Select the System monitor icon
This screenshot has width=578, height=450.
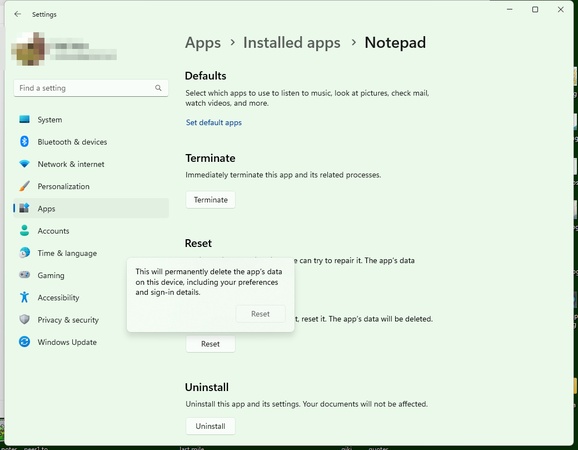click(x=24, y=119)
